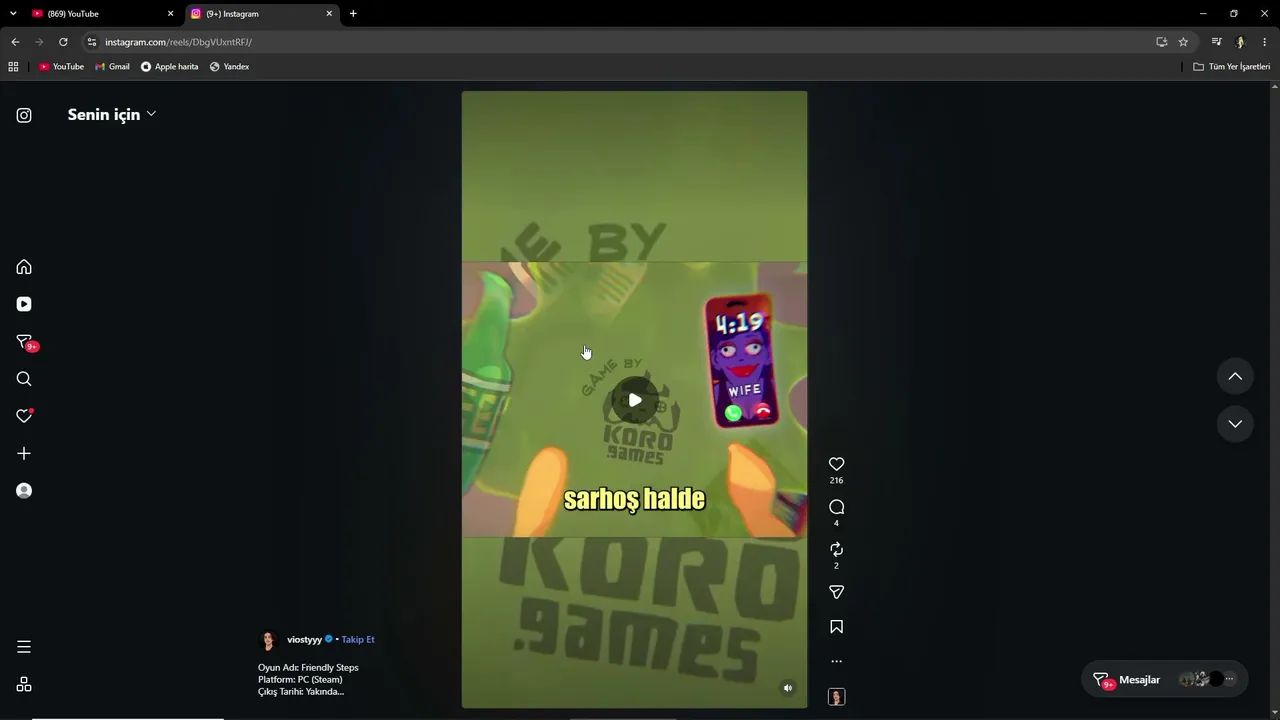Open the Mesajlar floating button
The image size is (1280, 720).
(x=1165, y=680)
